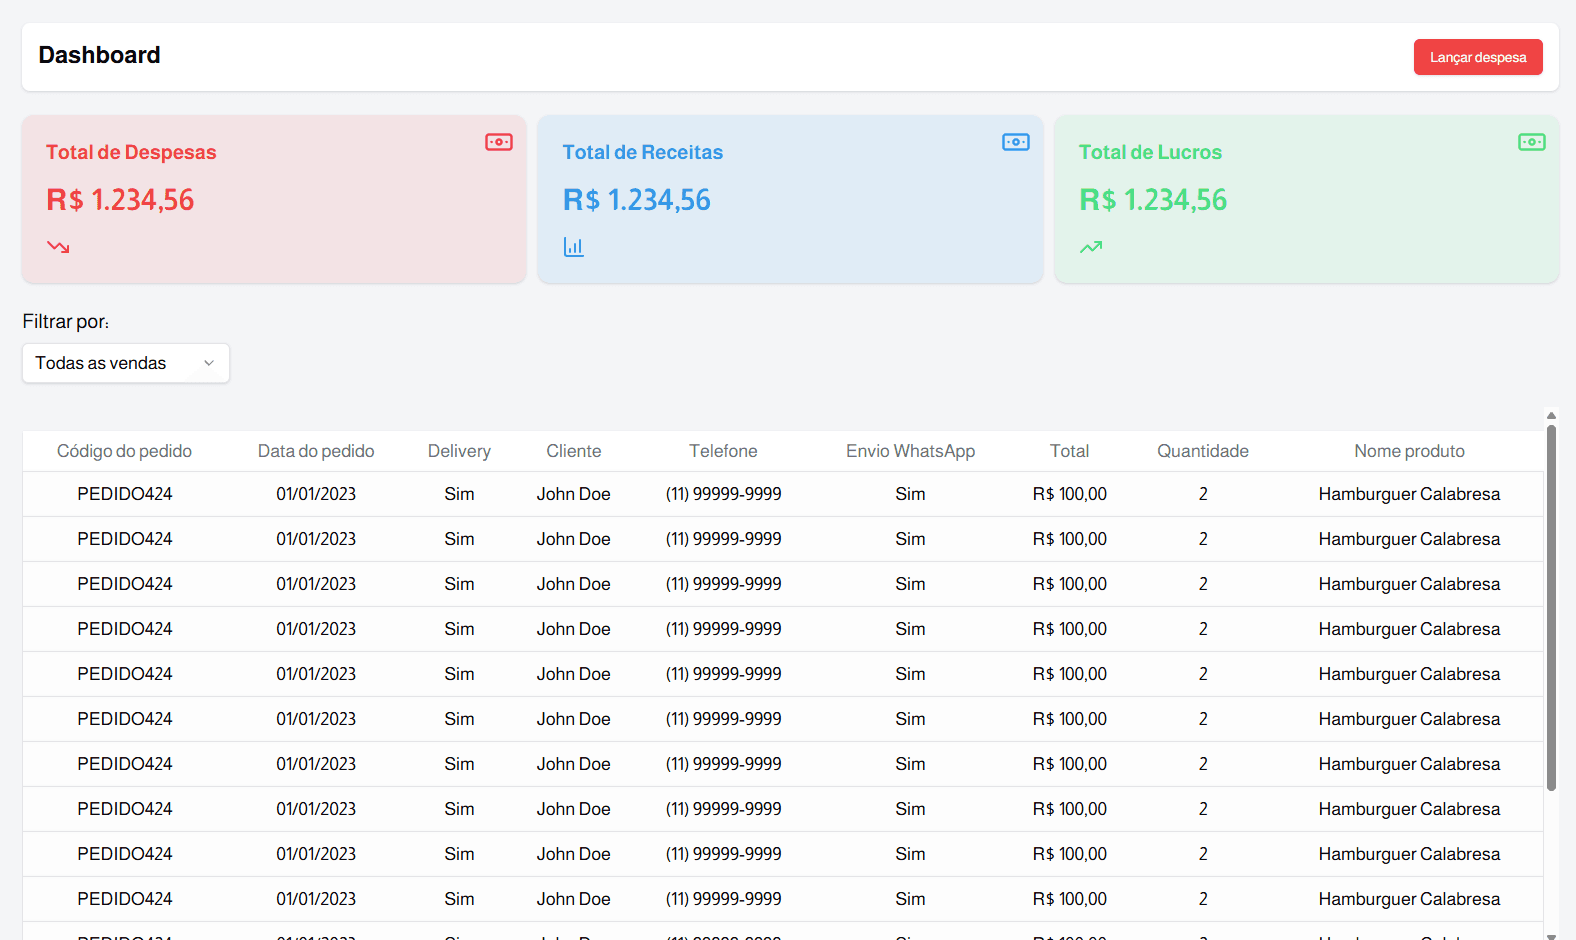Click the Total de Lucros card title
This screenshot has width=1576, height=940.
(x=1150, y=152)
